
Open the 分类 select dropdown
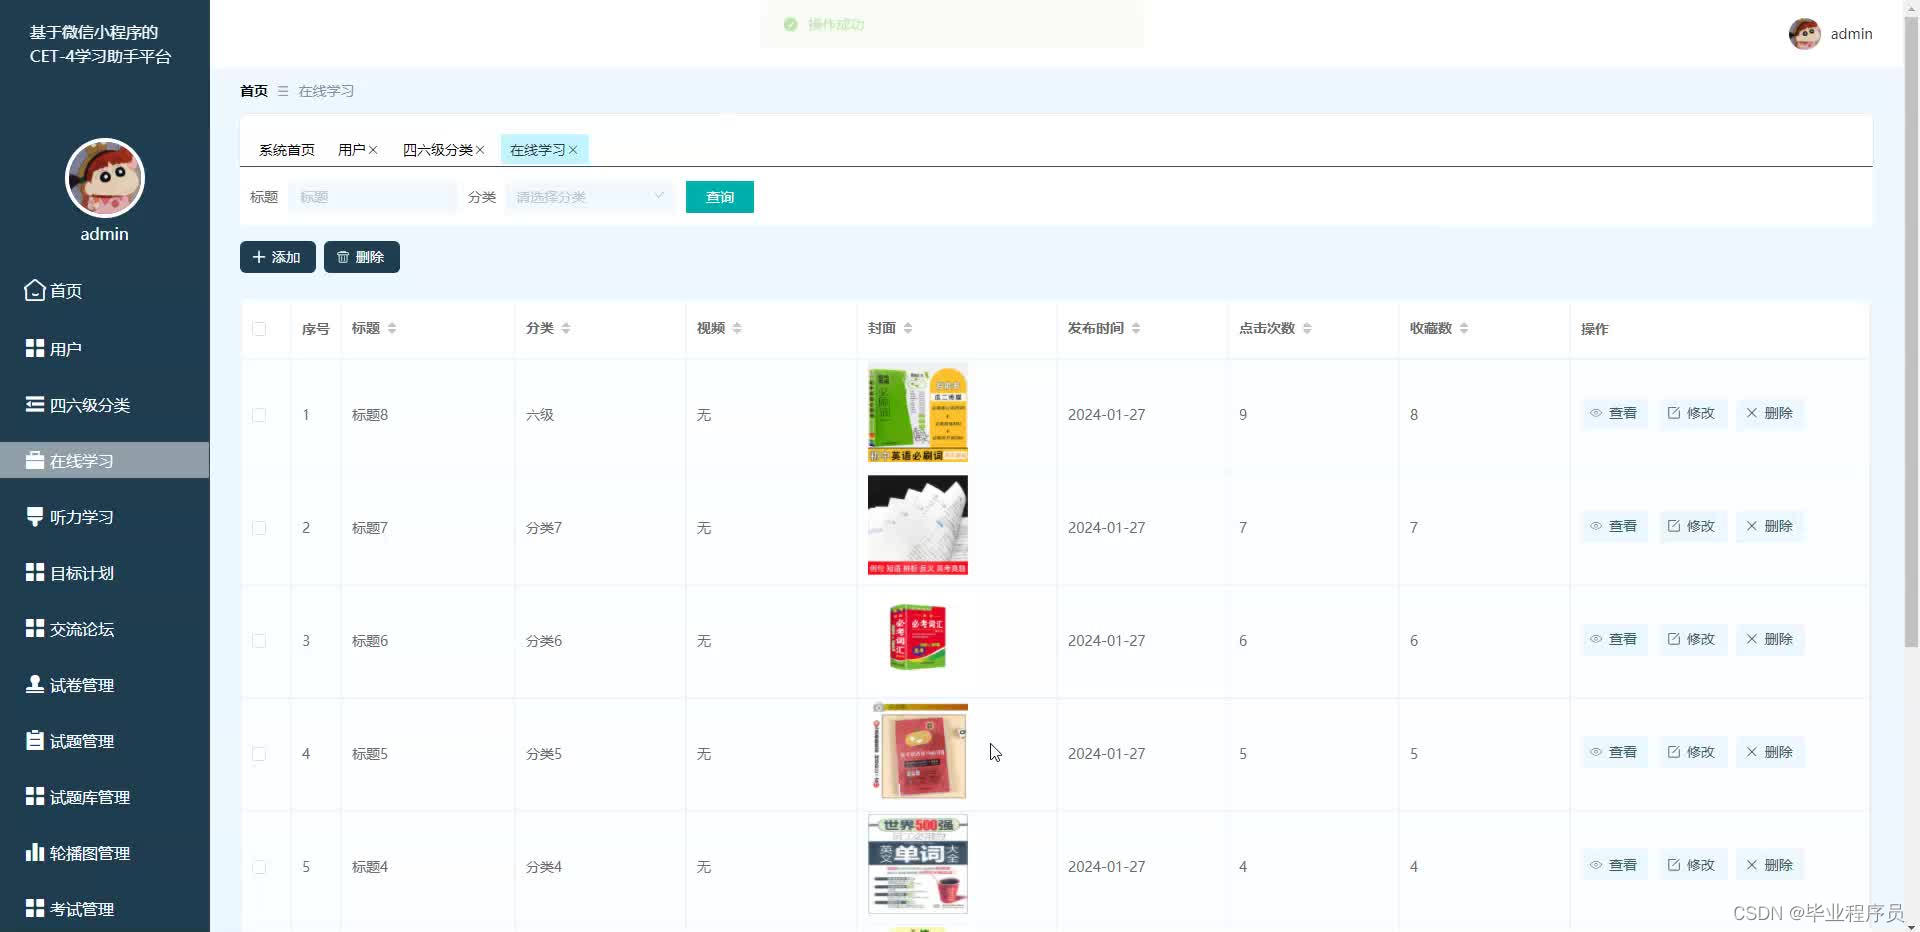coord(590,197)
